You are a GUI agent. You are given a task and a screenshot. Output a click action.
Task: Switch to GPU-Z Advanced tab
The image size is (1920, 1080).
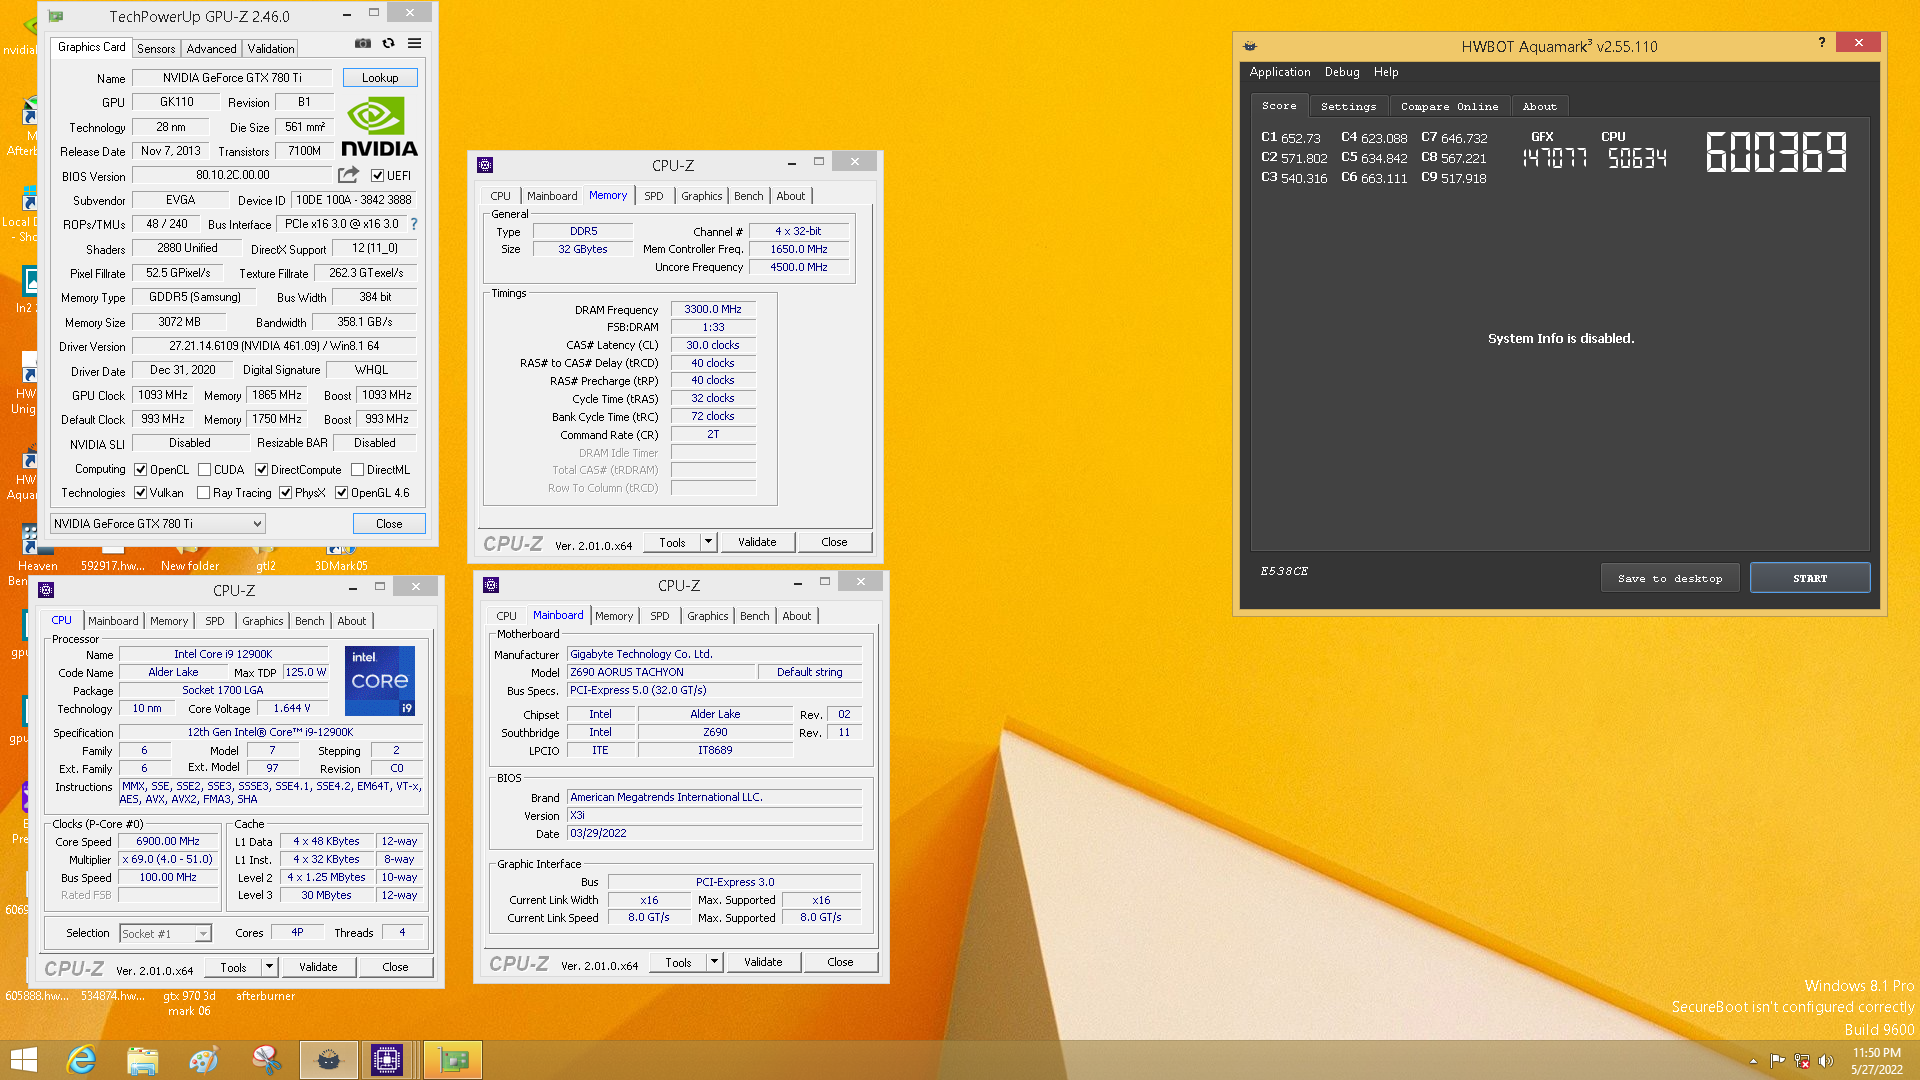click(x=211, y=48)
